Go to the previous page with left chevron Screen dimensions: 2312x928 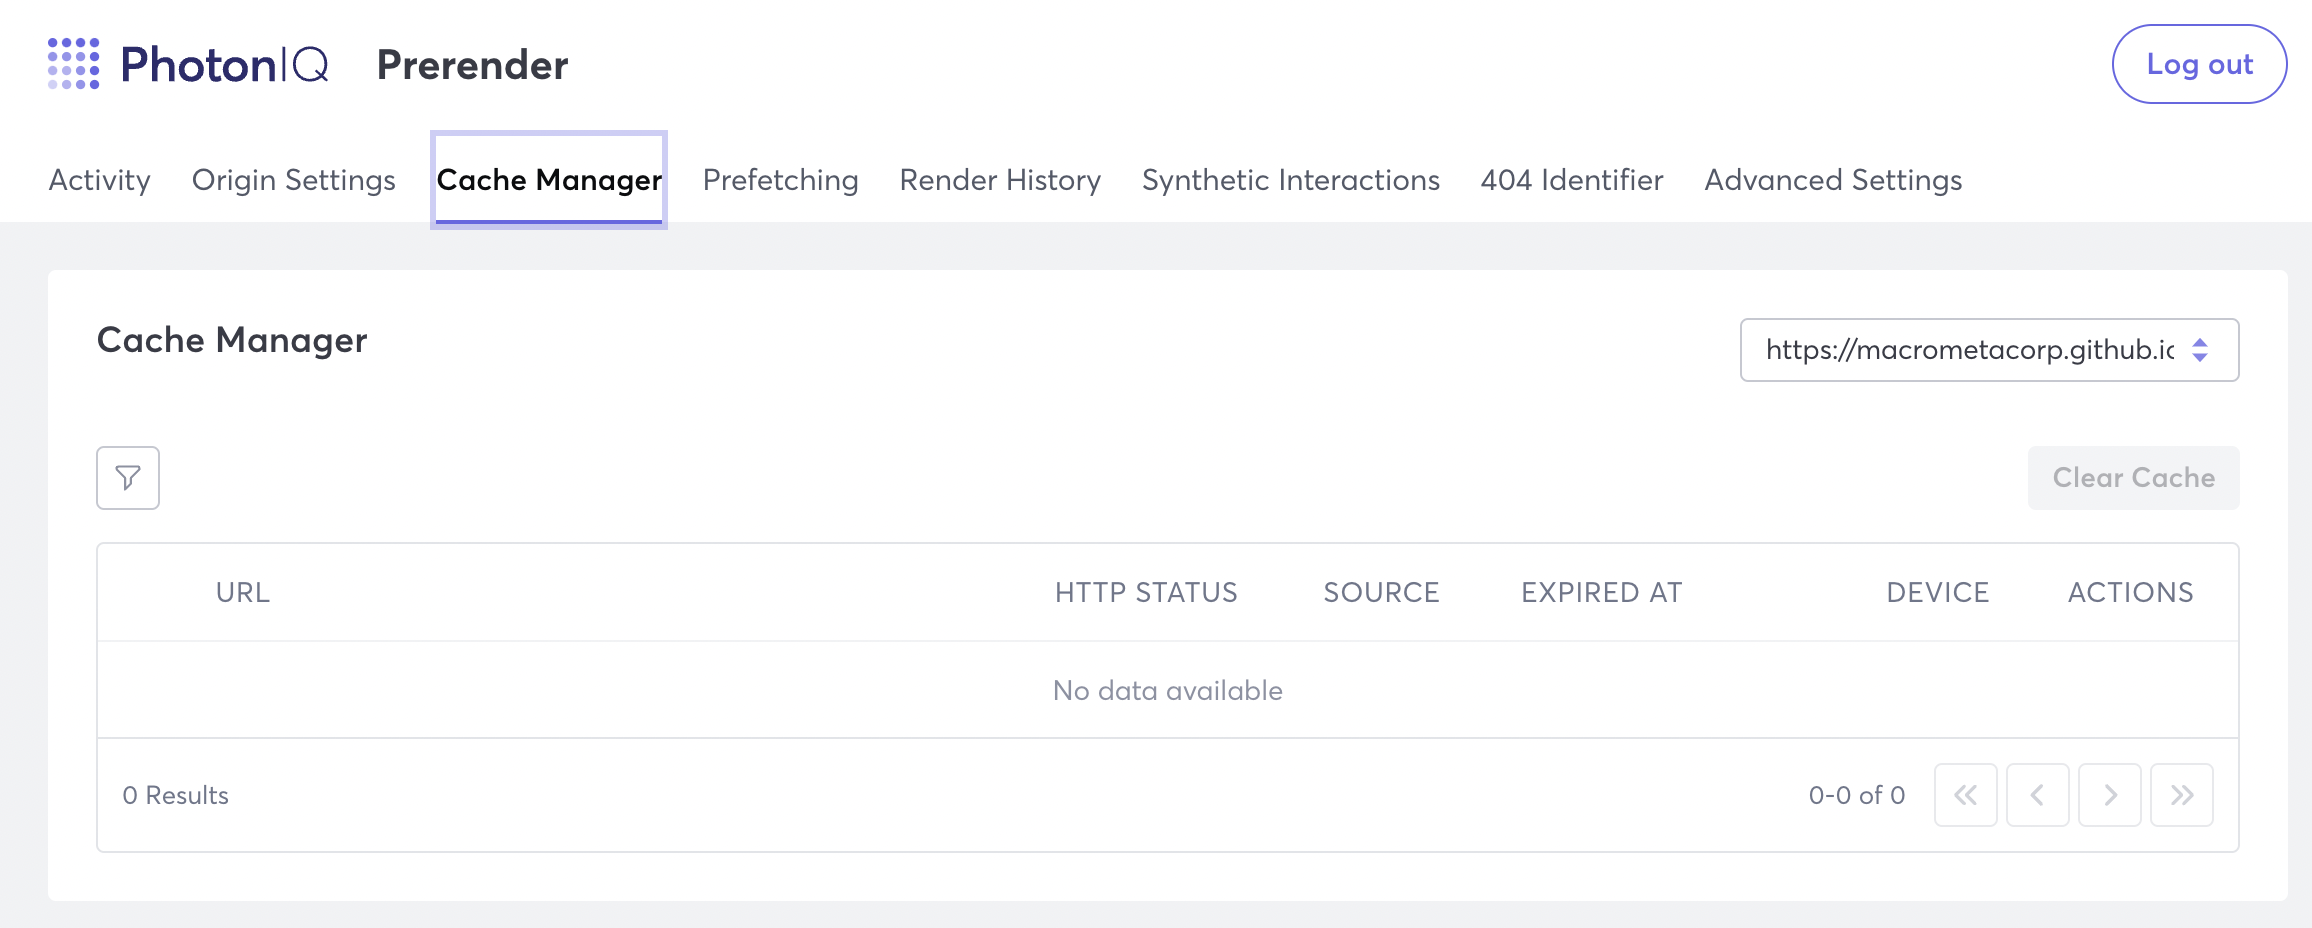coord(2038,794)
